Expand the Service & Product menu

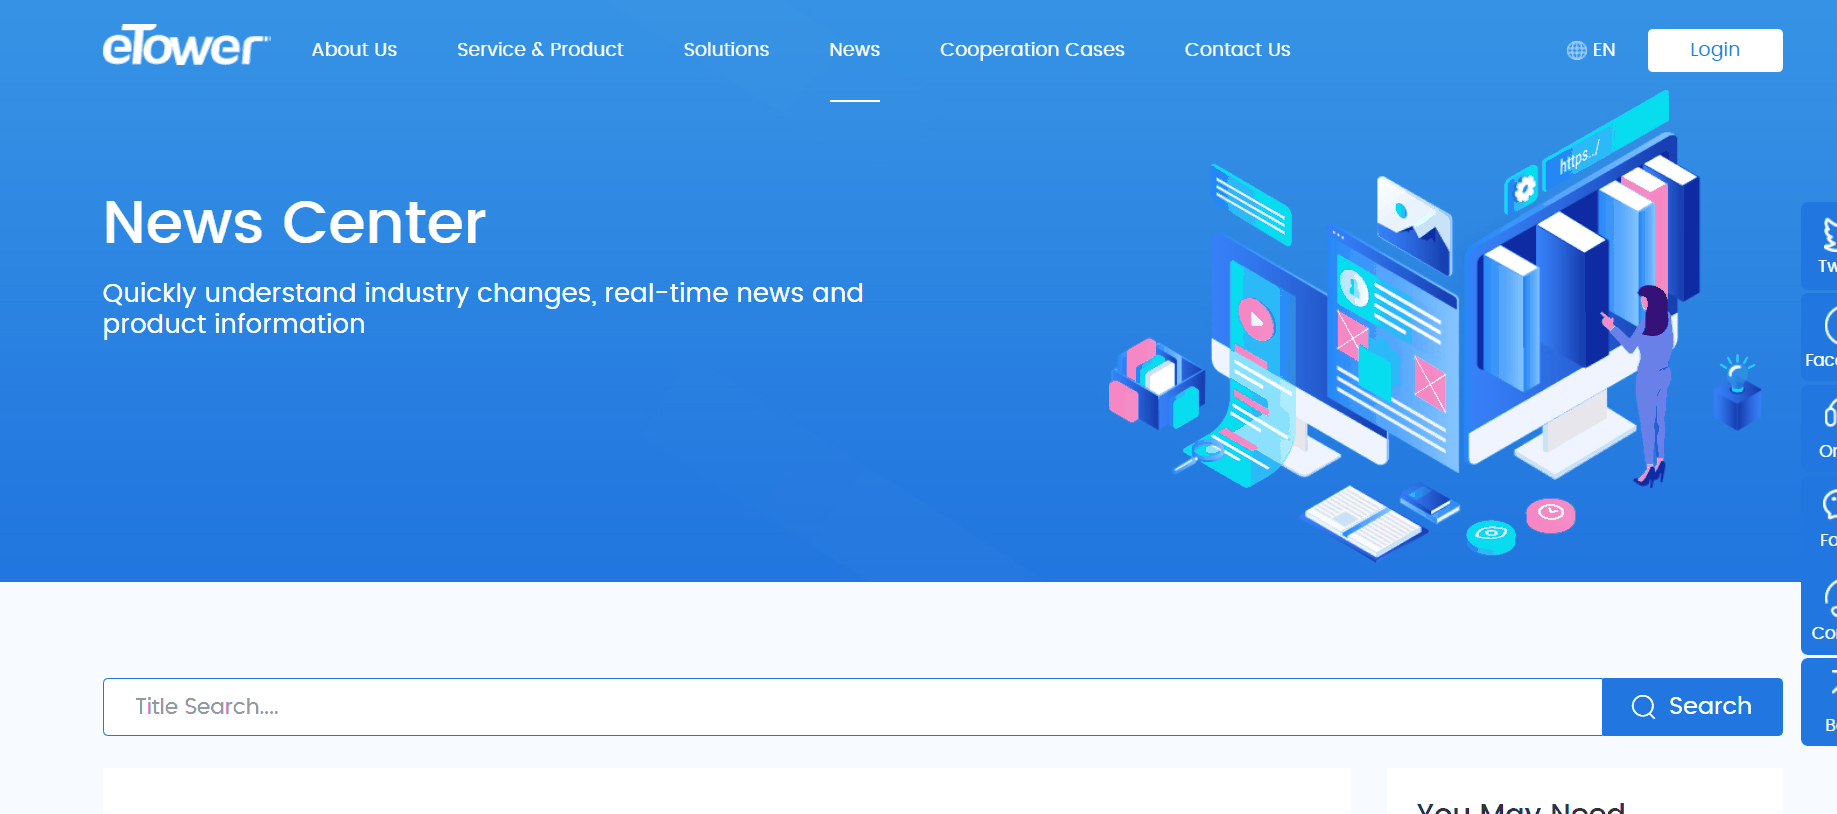540,50
